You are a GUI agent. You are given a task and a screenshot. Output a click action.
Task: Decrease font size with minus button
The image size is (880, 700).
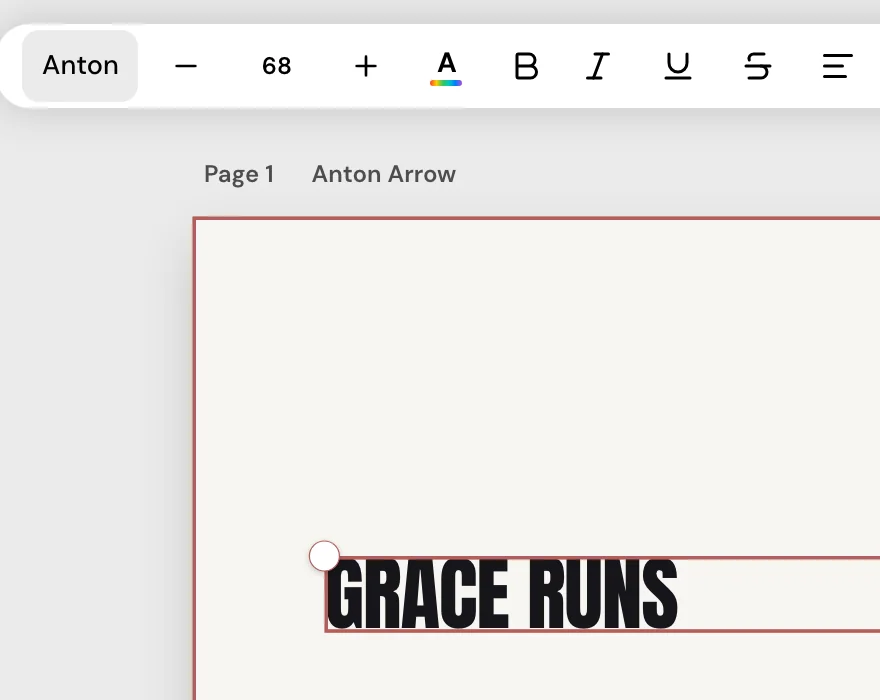[186, 66]
